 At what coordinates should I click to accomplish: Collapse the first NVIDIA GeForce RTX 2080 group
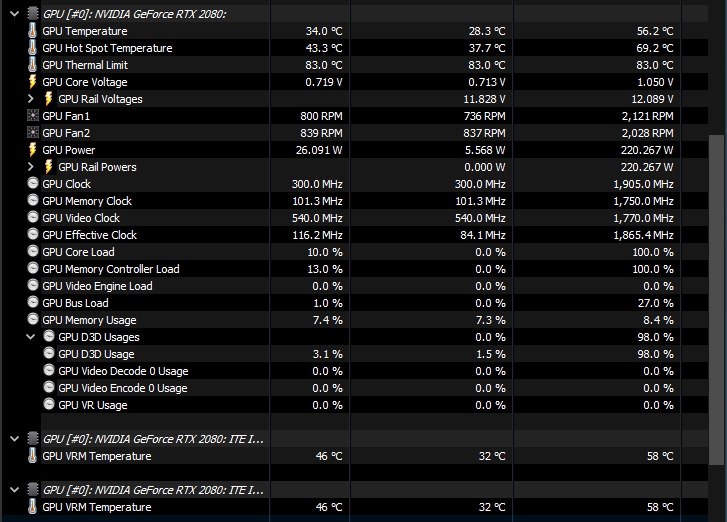pos(15,14)
